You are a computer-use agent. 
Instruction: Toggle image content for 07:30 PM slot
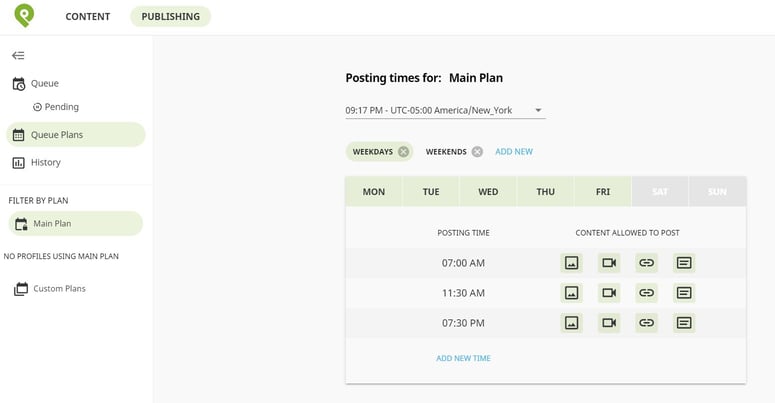tap(571, 322)
